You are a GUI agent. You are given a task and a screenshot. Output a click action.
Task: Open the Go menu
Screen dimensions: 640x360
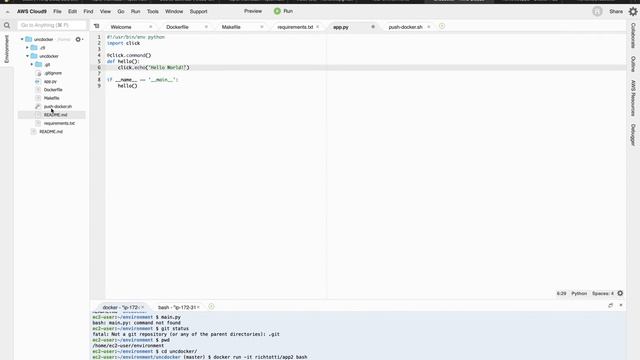coord(121,11)
